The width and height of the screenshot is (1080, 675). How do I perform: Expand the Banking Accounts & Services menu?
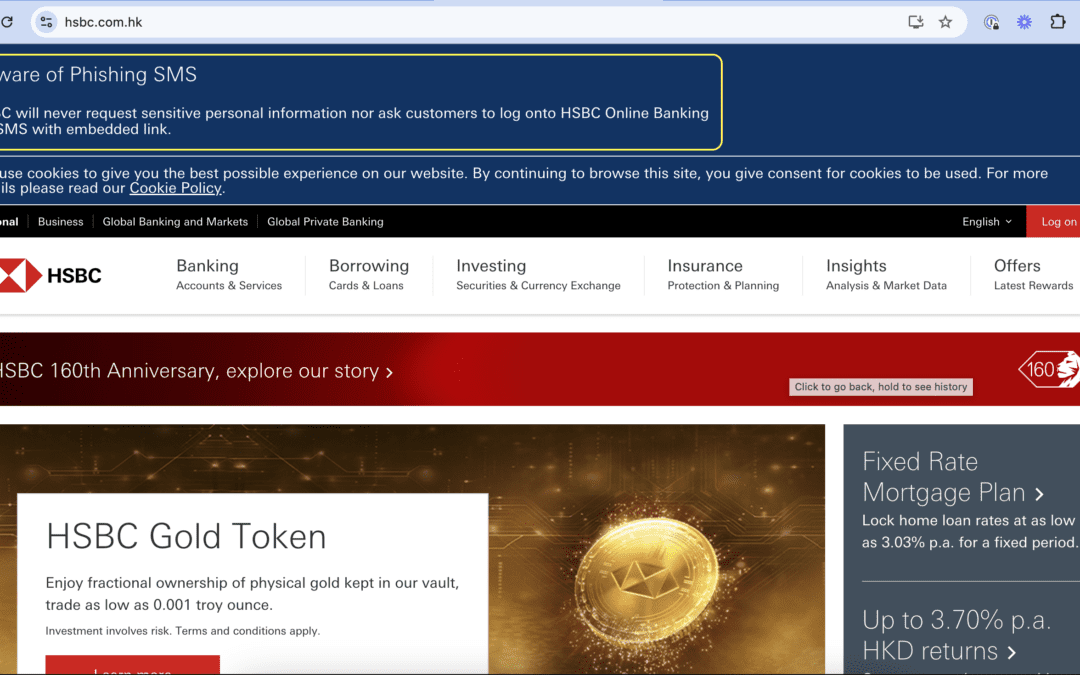[x=229, y=275]
